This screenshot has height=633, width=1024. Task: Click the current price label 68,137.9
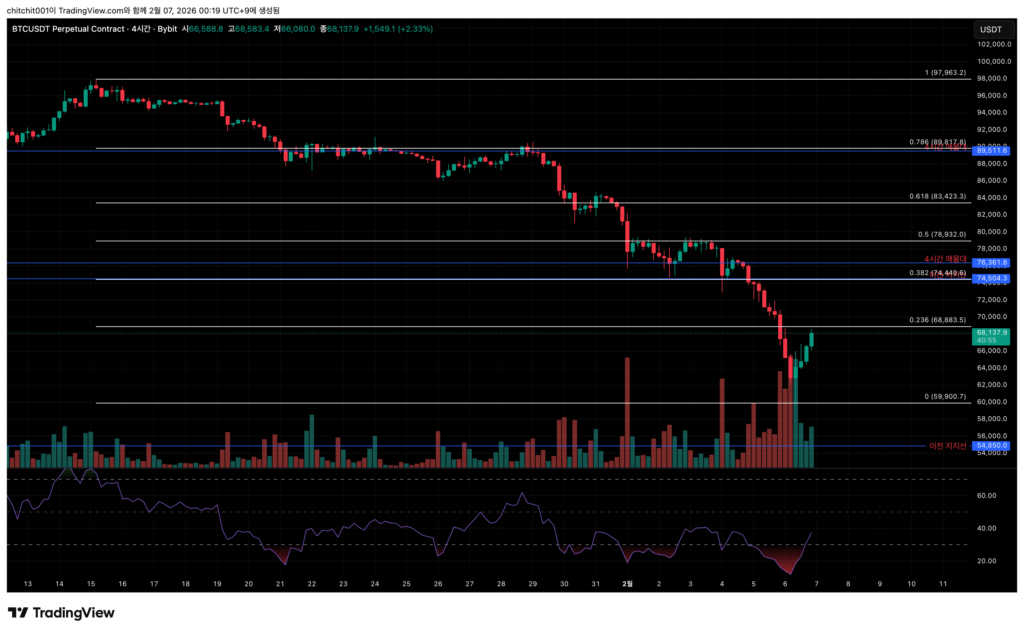click(992, 332)
